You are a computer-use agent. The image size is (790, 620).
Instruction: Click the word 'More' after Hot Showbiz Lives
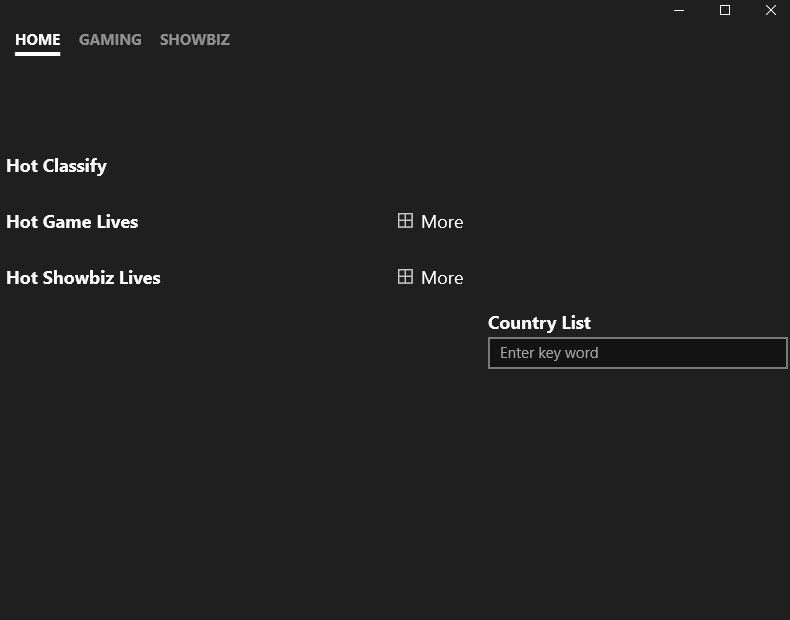[x=442, y=278]
